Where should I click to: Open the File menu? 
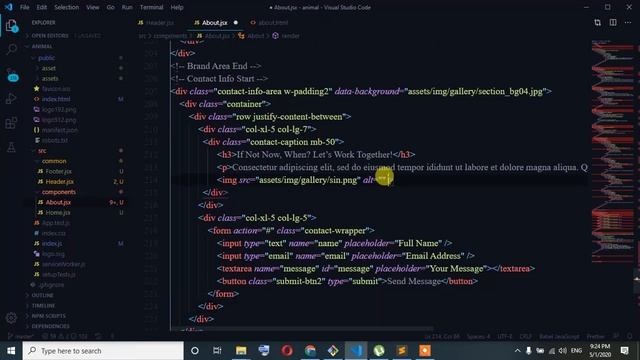point(24,7)
